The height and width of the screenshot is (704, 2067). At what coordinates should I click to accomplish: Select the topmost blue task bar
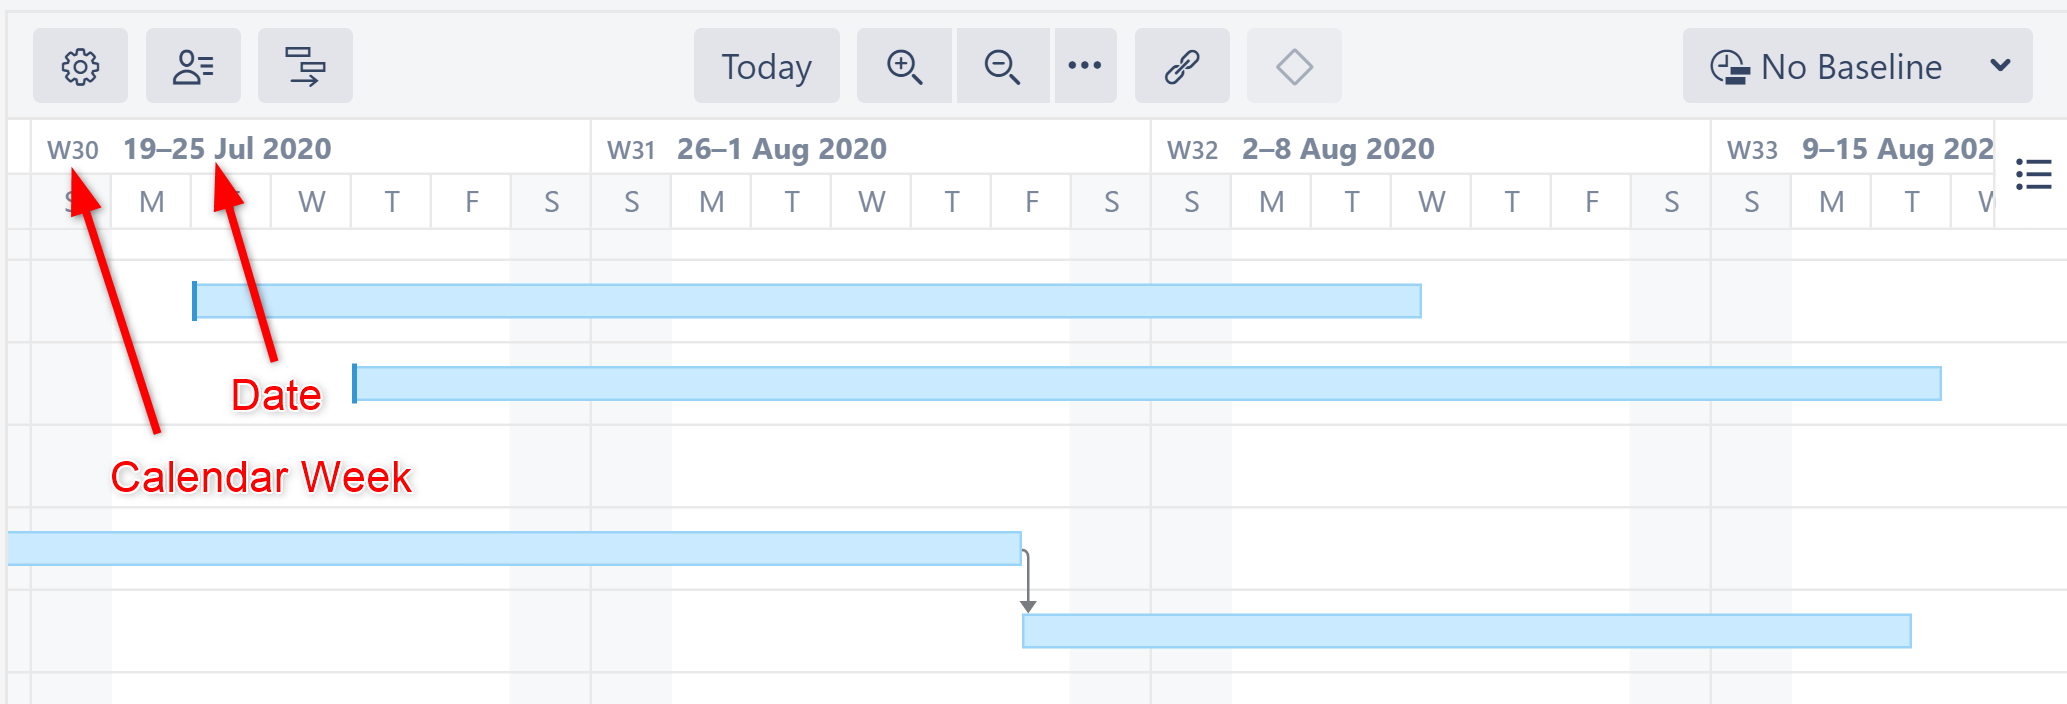click(800, 296)
